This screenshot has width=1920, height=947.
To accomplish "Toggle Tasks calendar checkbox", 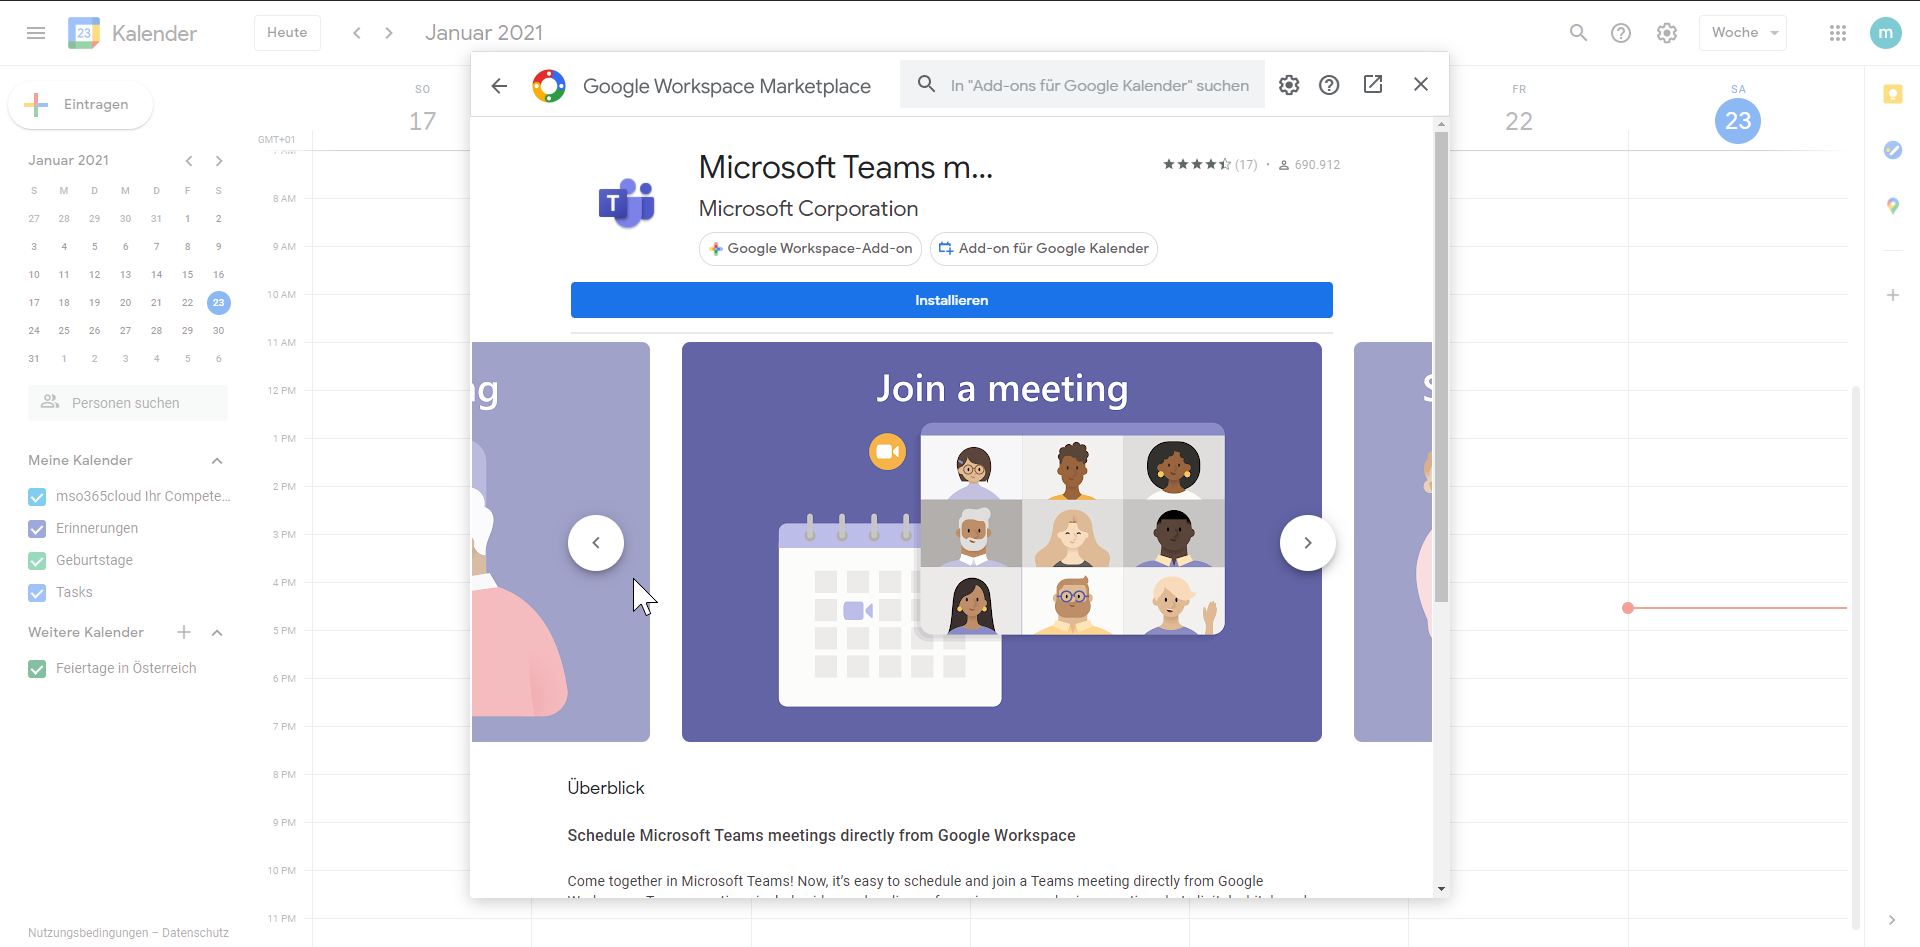I will point(37,593).
